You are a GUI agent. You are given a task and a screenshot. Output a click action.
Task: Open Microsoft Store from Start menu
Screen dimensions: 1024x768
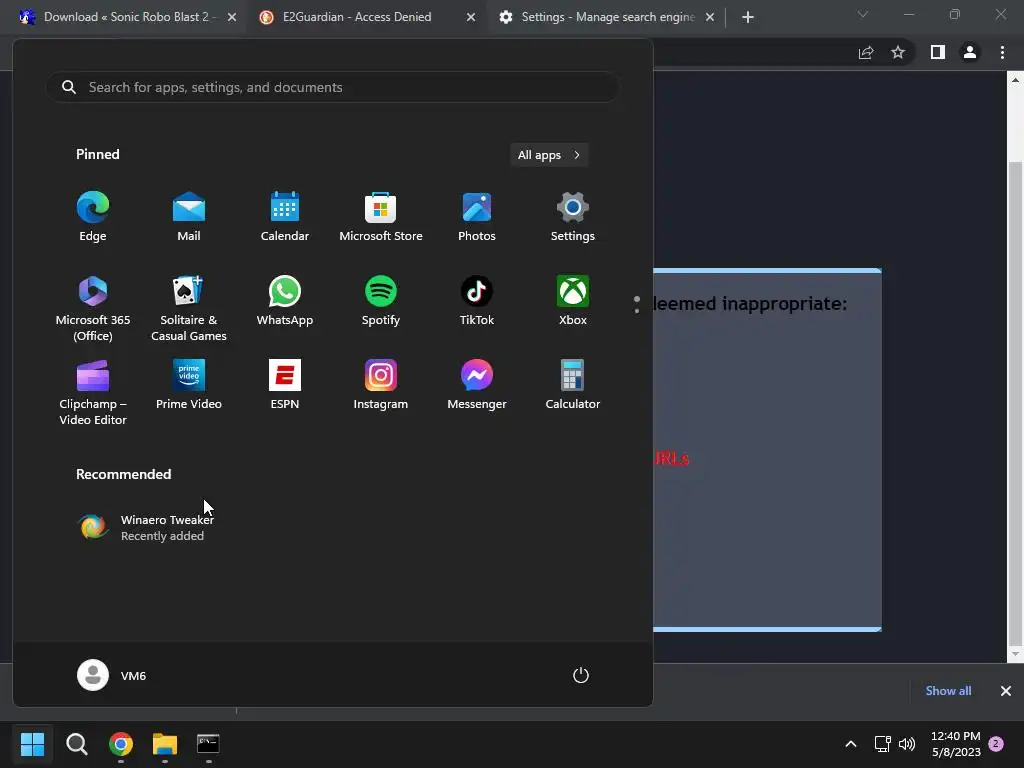[x=381, y=217]
